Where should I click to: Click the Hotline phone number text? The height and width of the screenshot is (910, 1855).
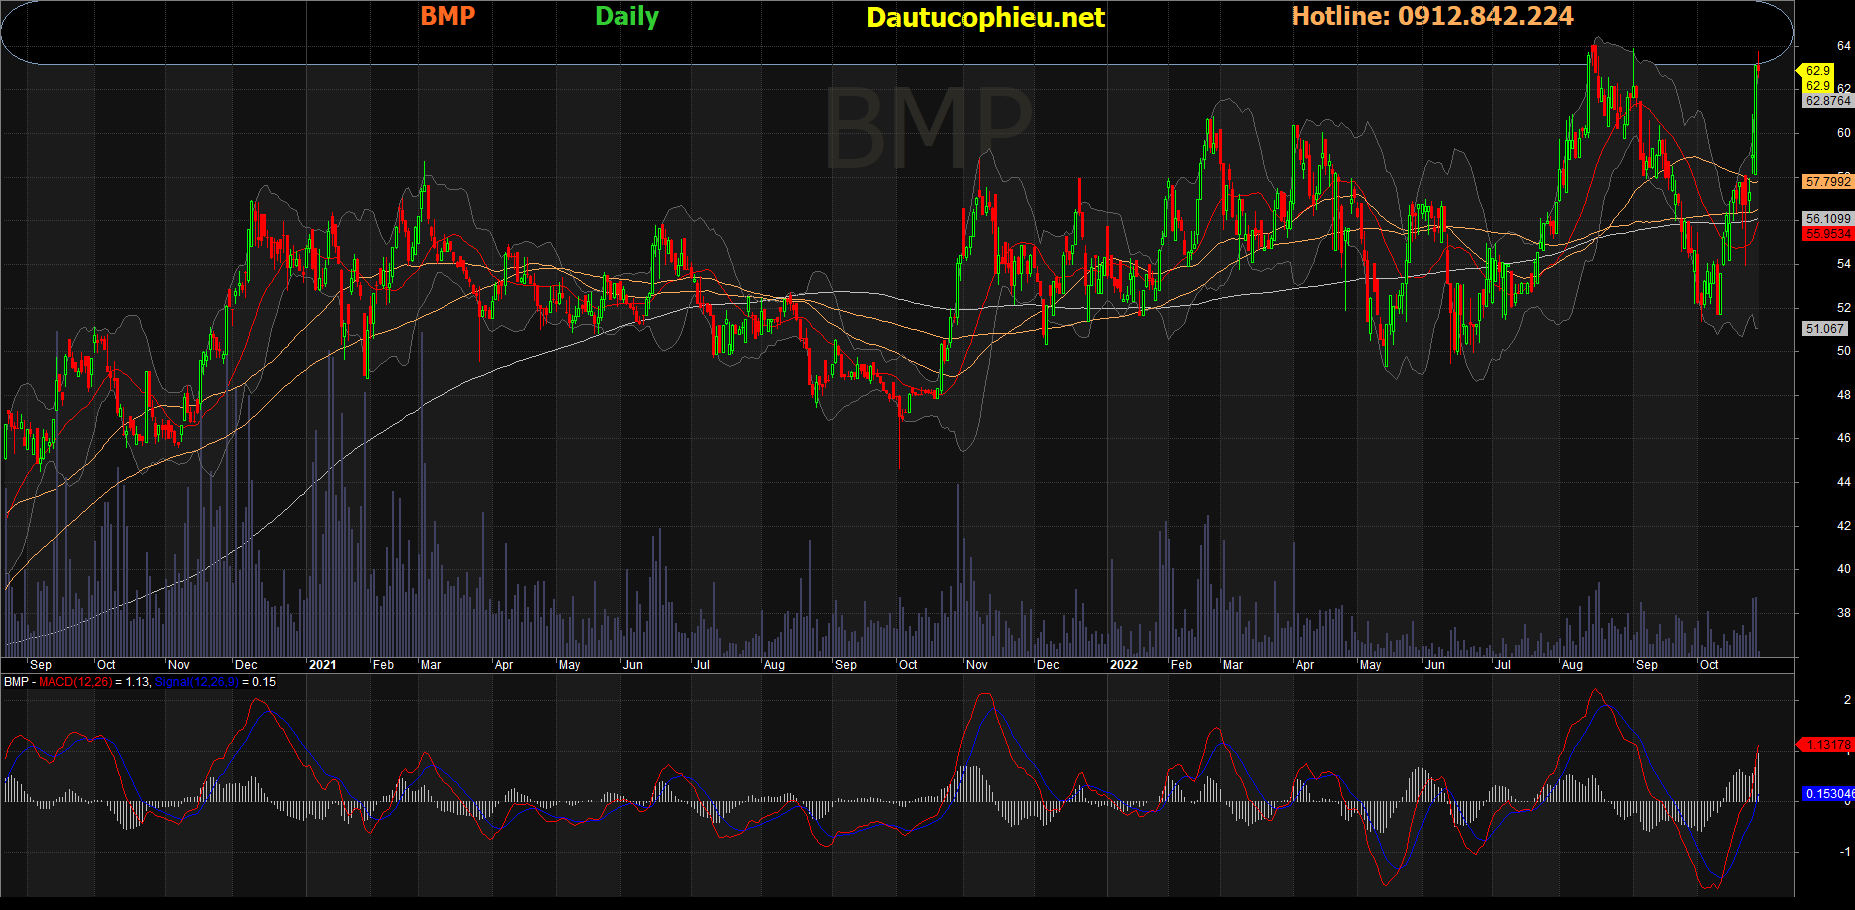[x=1432, y=16]
